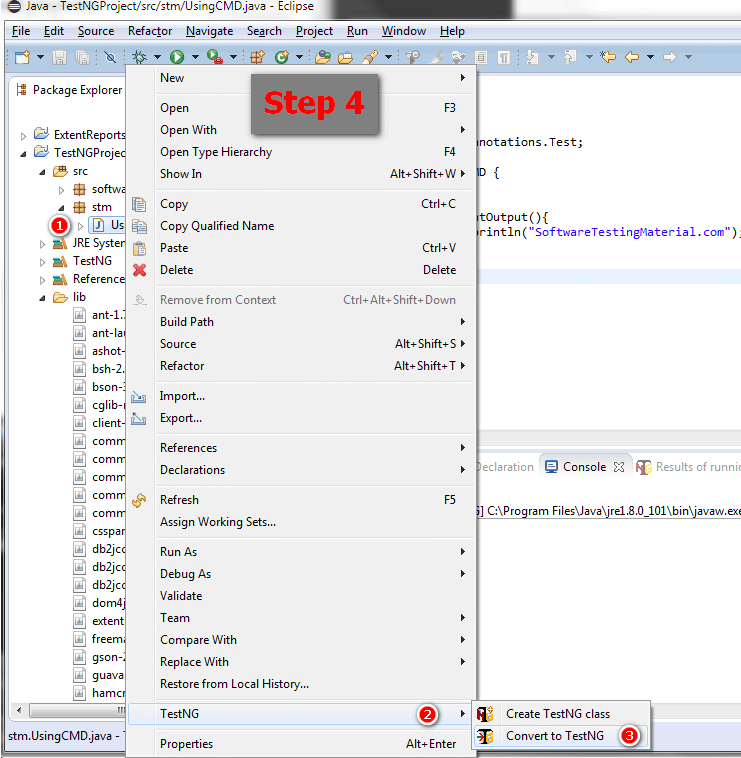Screen dimensions: 741x758
Task: Open the File menu
Action: point(21,31)
